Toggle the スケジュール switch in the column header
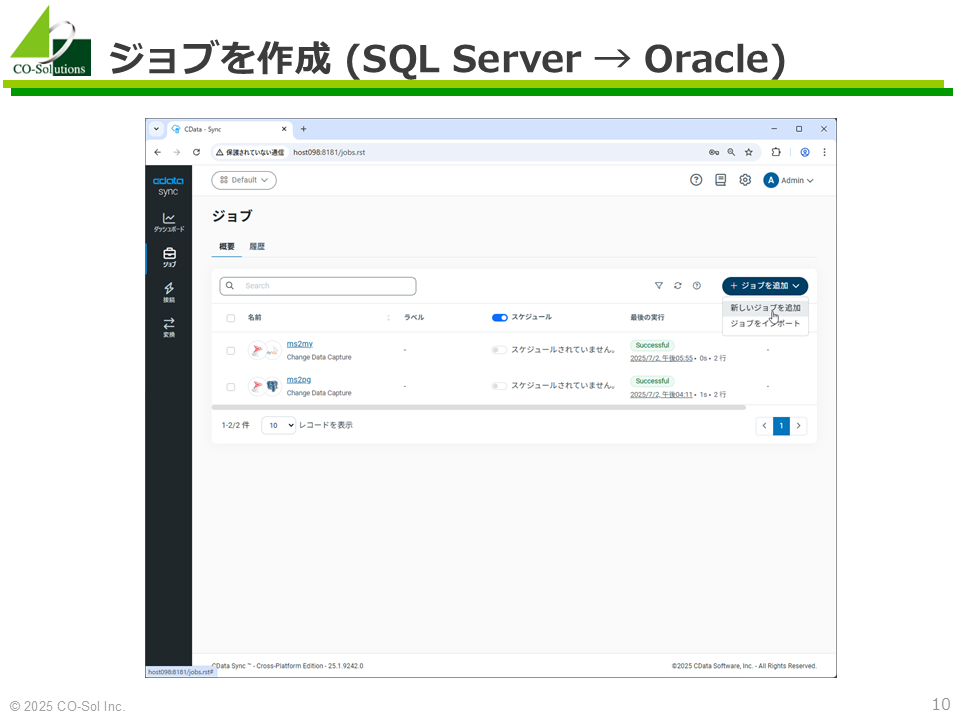 tap(500, 318)
